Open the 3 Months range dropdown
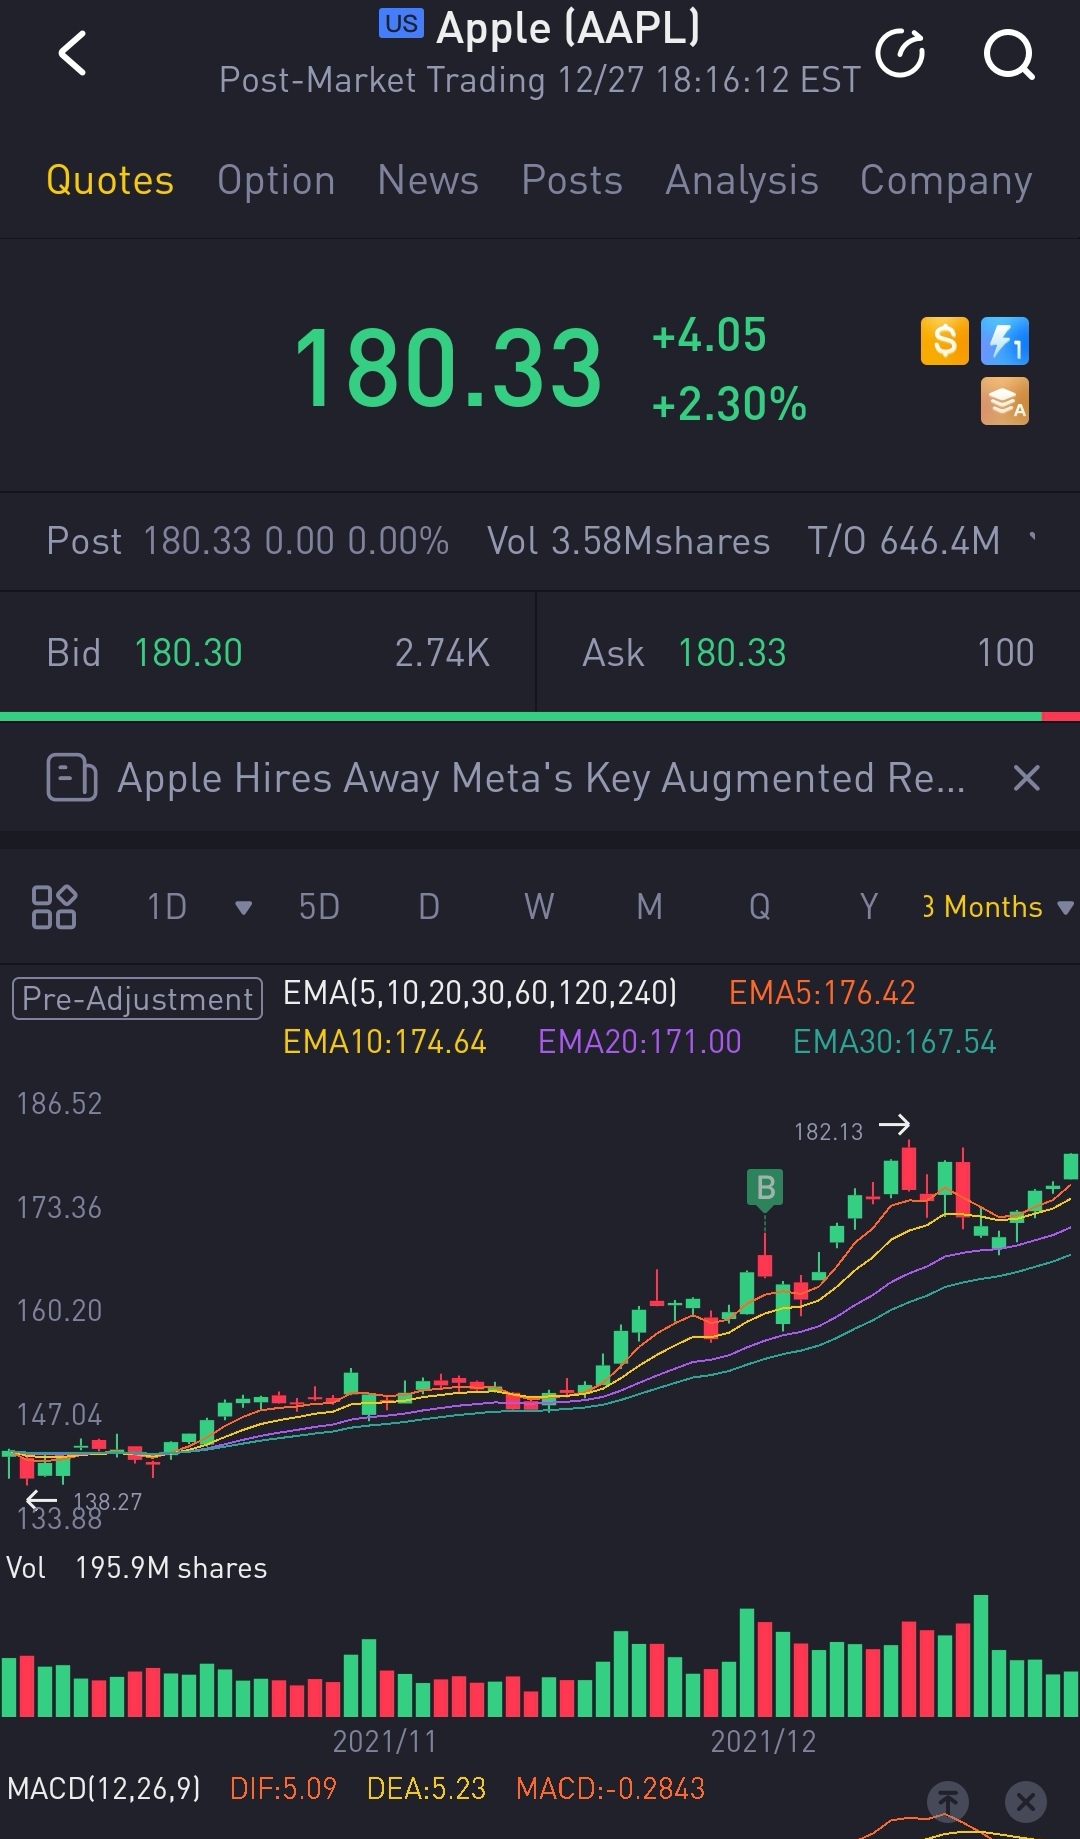The image size is (1080, 1839). (x=997, y=907)
